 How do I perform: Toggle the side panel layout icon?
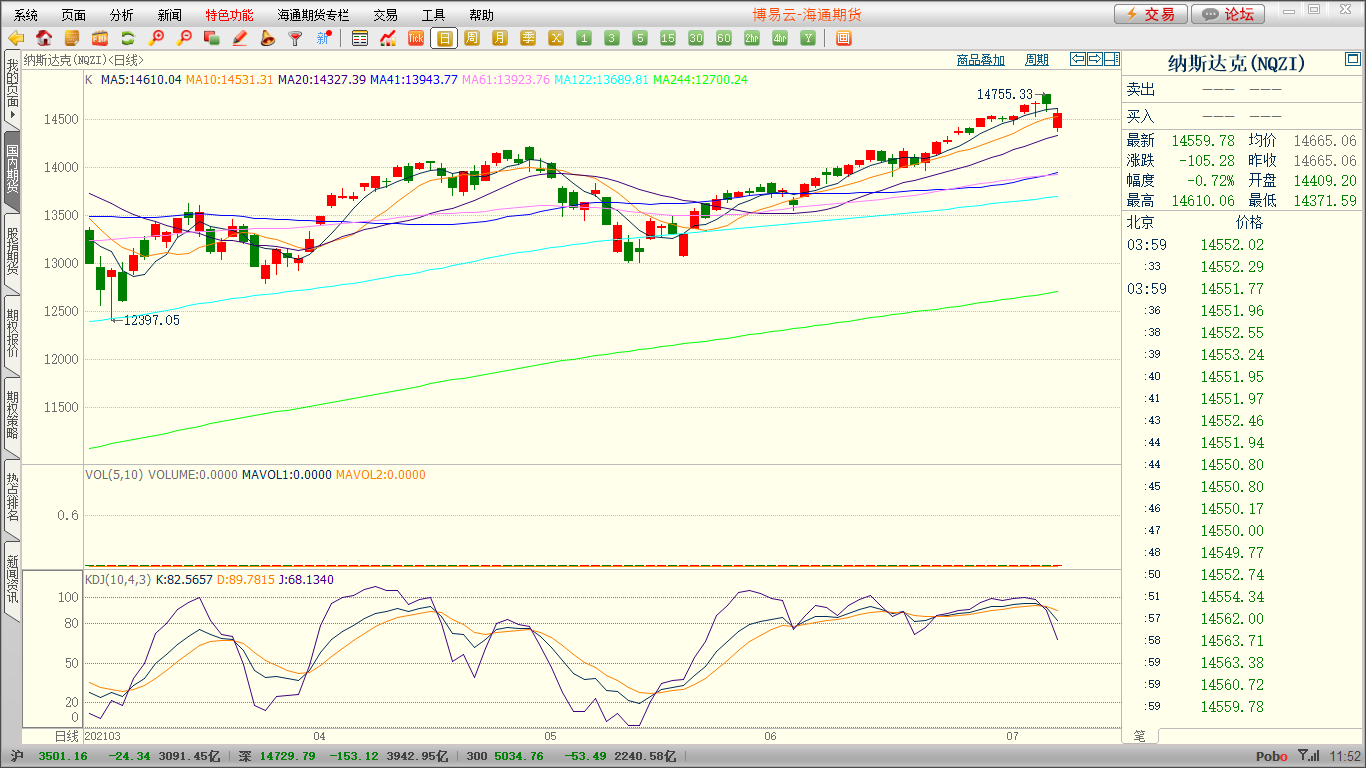click(1112, 59)
